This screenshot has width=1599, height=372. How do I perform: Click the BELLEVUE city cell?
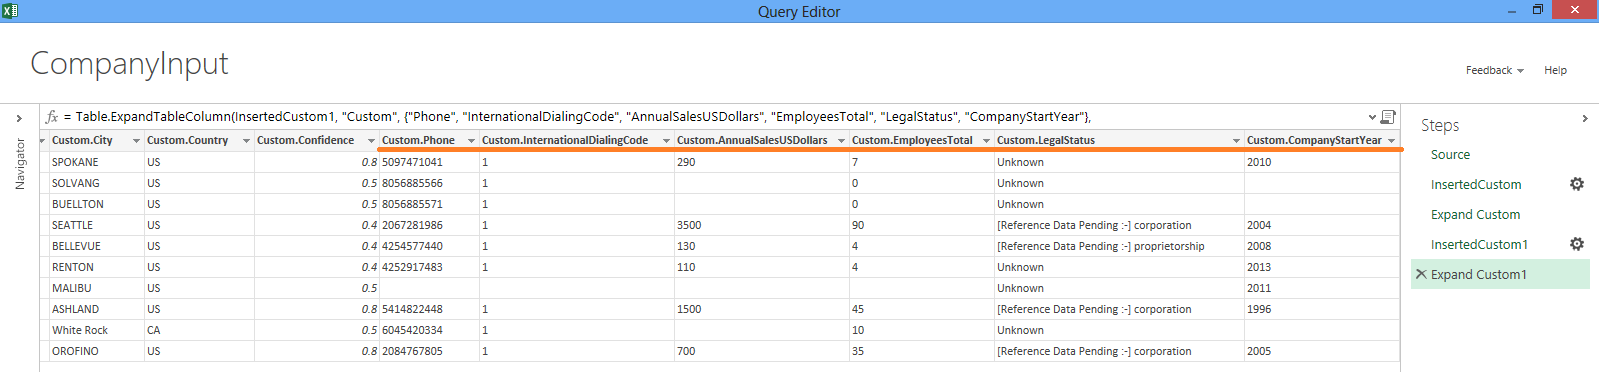coord(96,246)
